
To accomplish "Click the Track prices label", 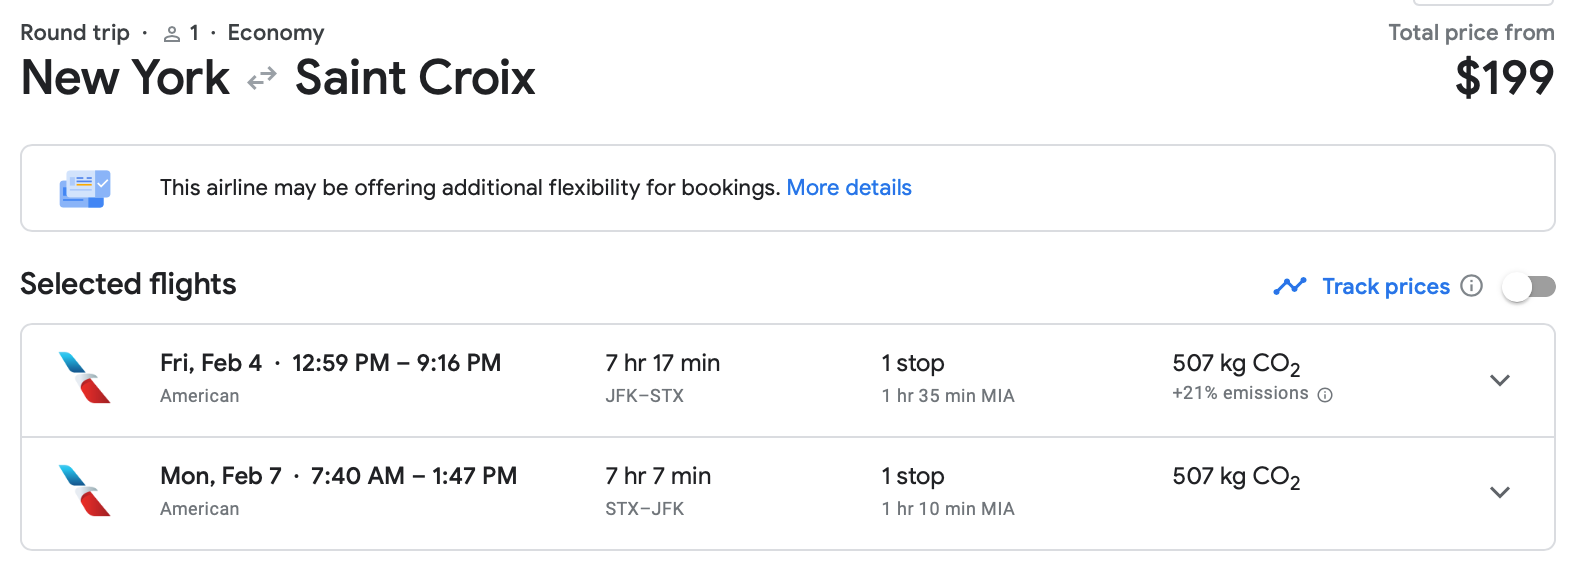I will coord(1385,287).
